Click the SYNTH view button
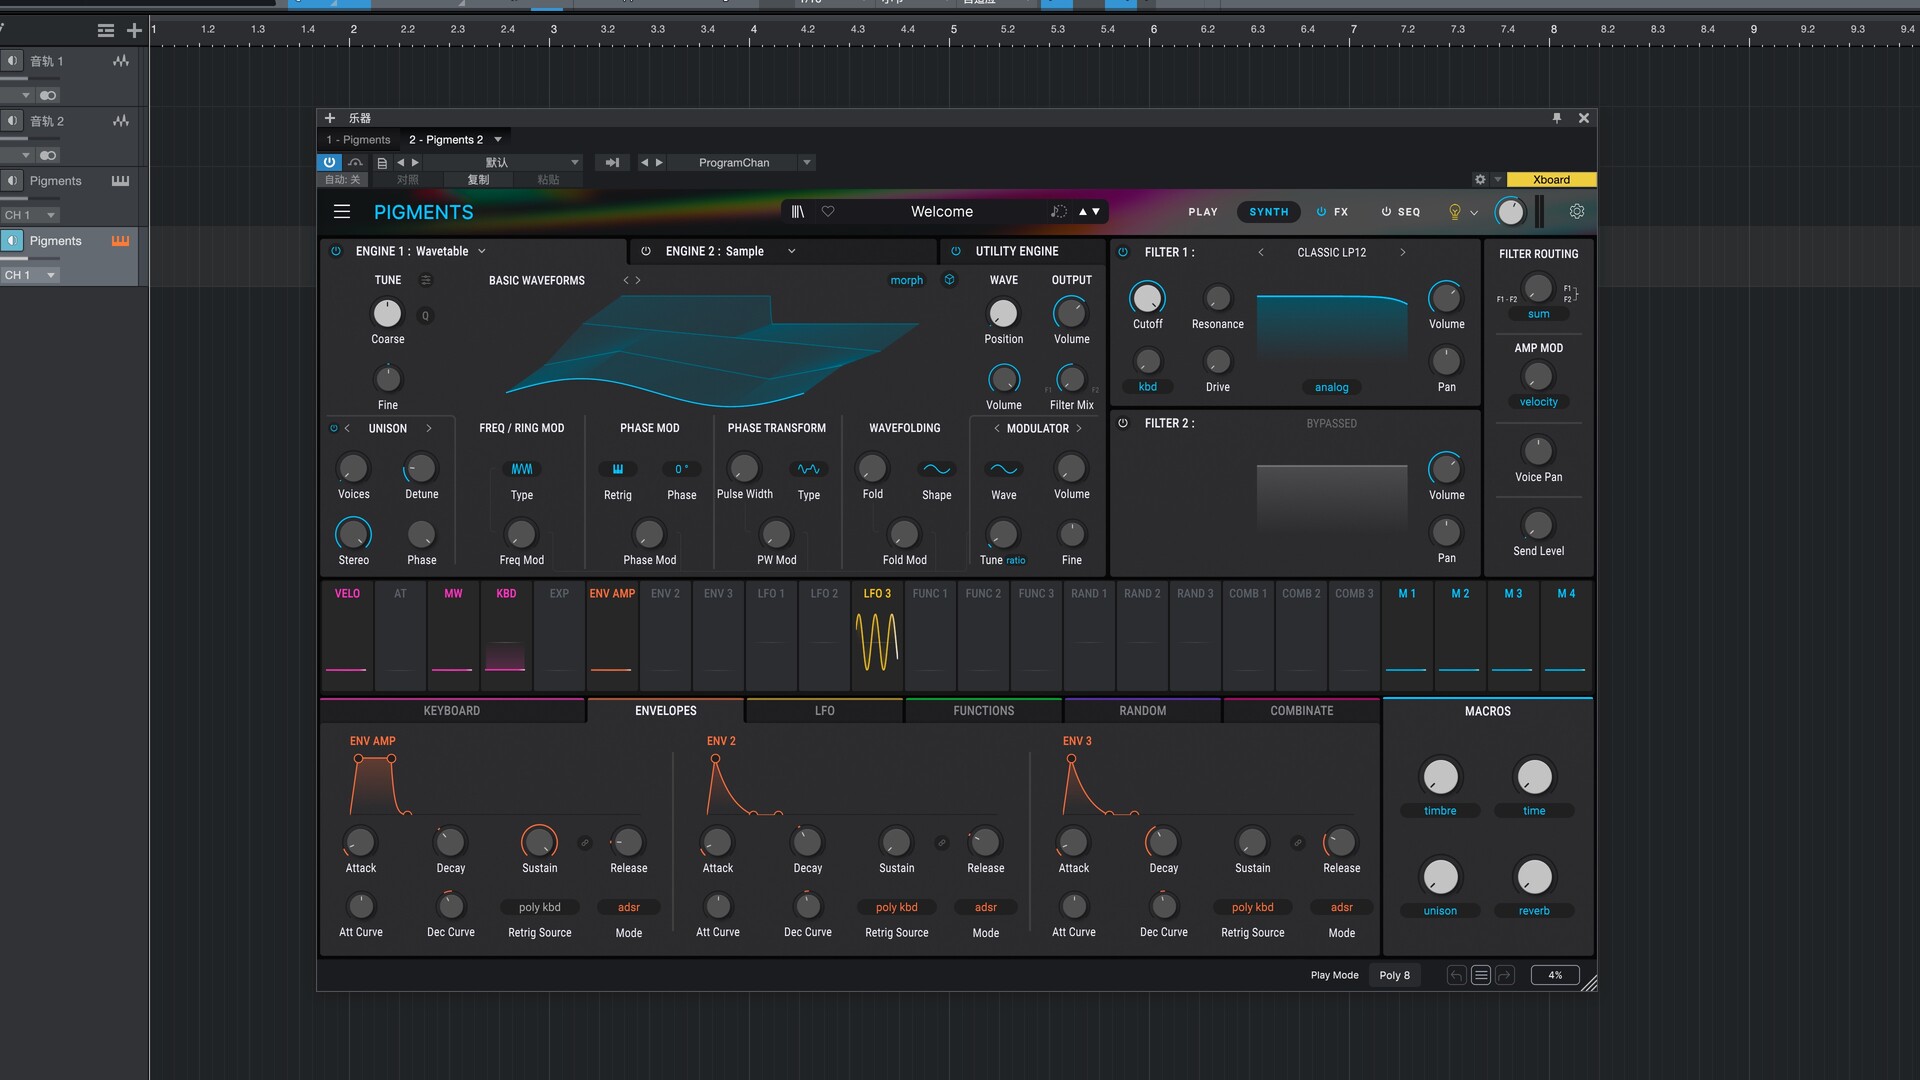The image size is (1920, 1080). tap(1269, 212)
